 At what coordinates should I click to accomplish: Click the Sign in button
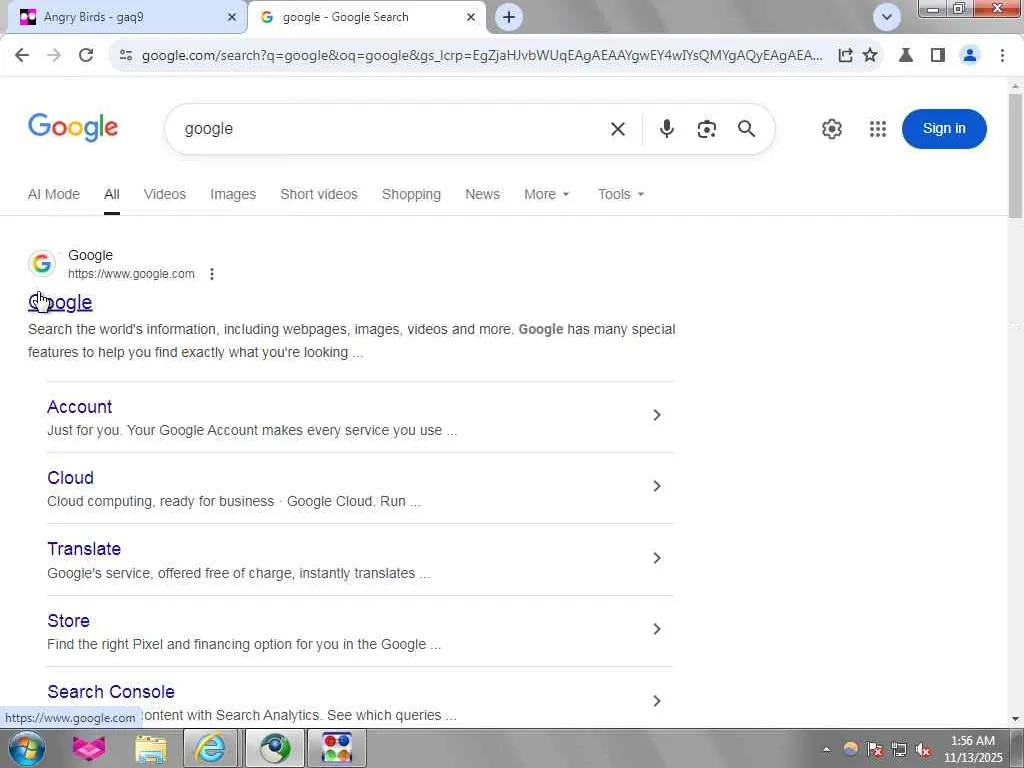pyautogui.click(x=944, y=129)
